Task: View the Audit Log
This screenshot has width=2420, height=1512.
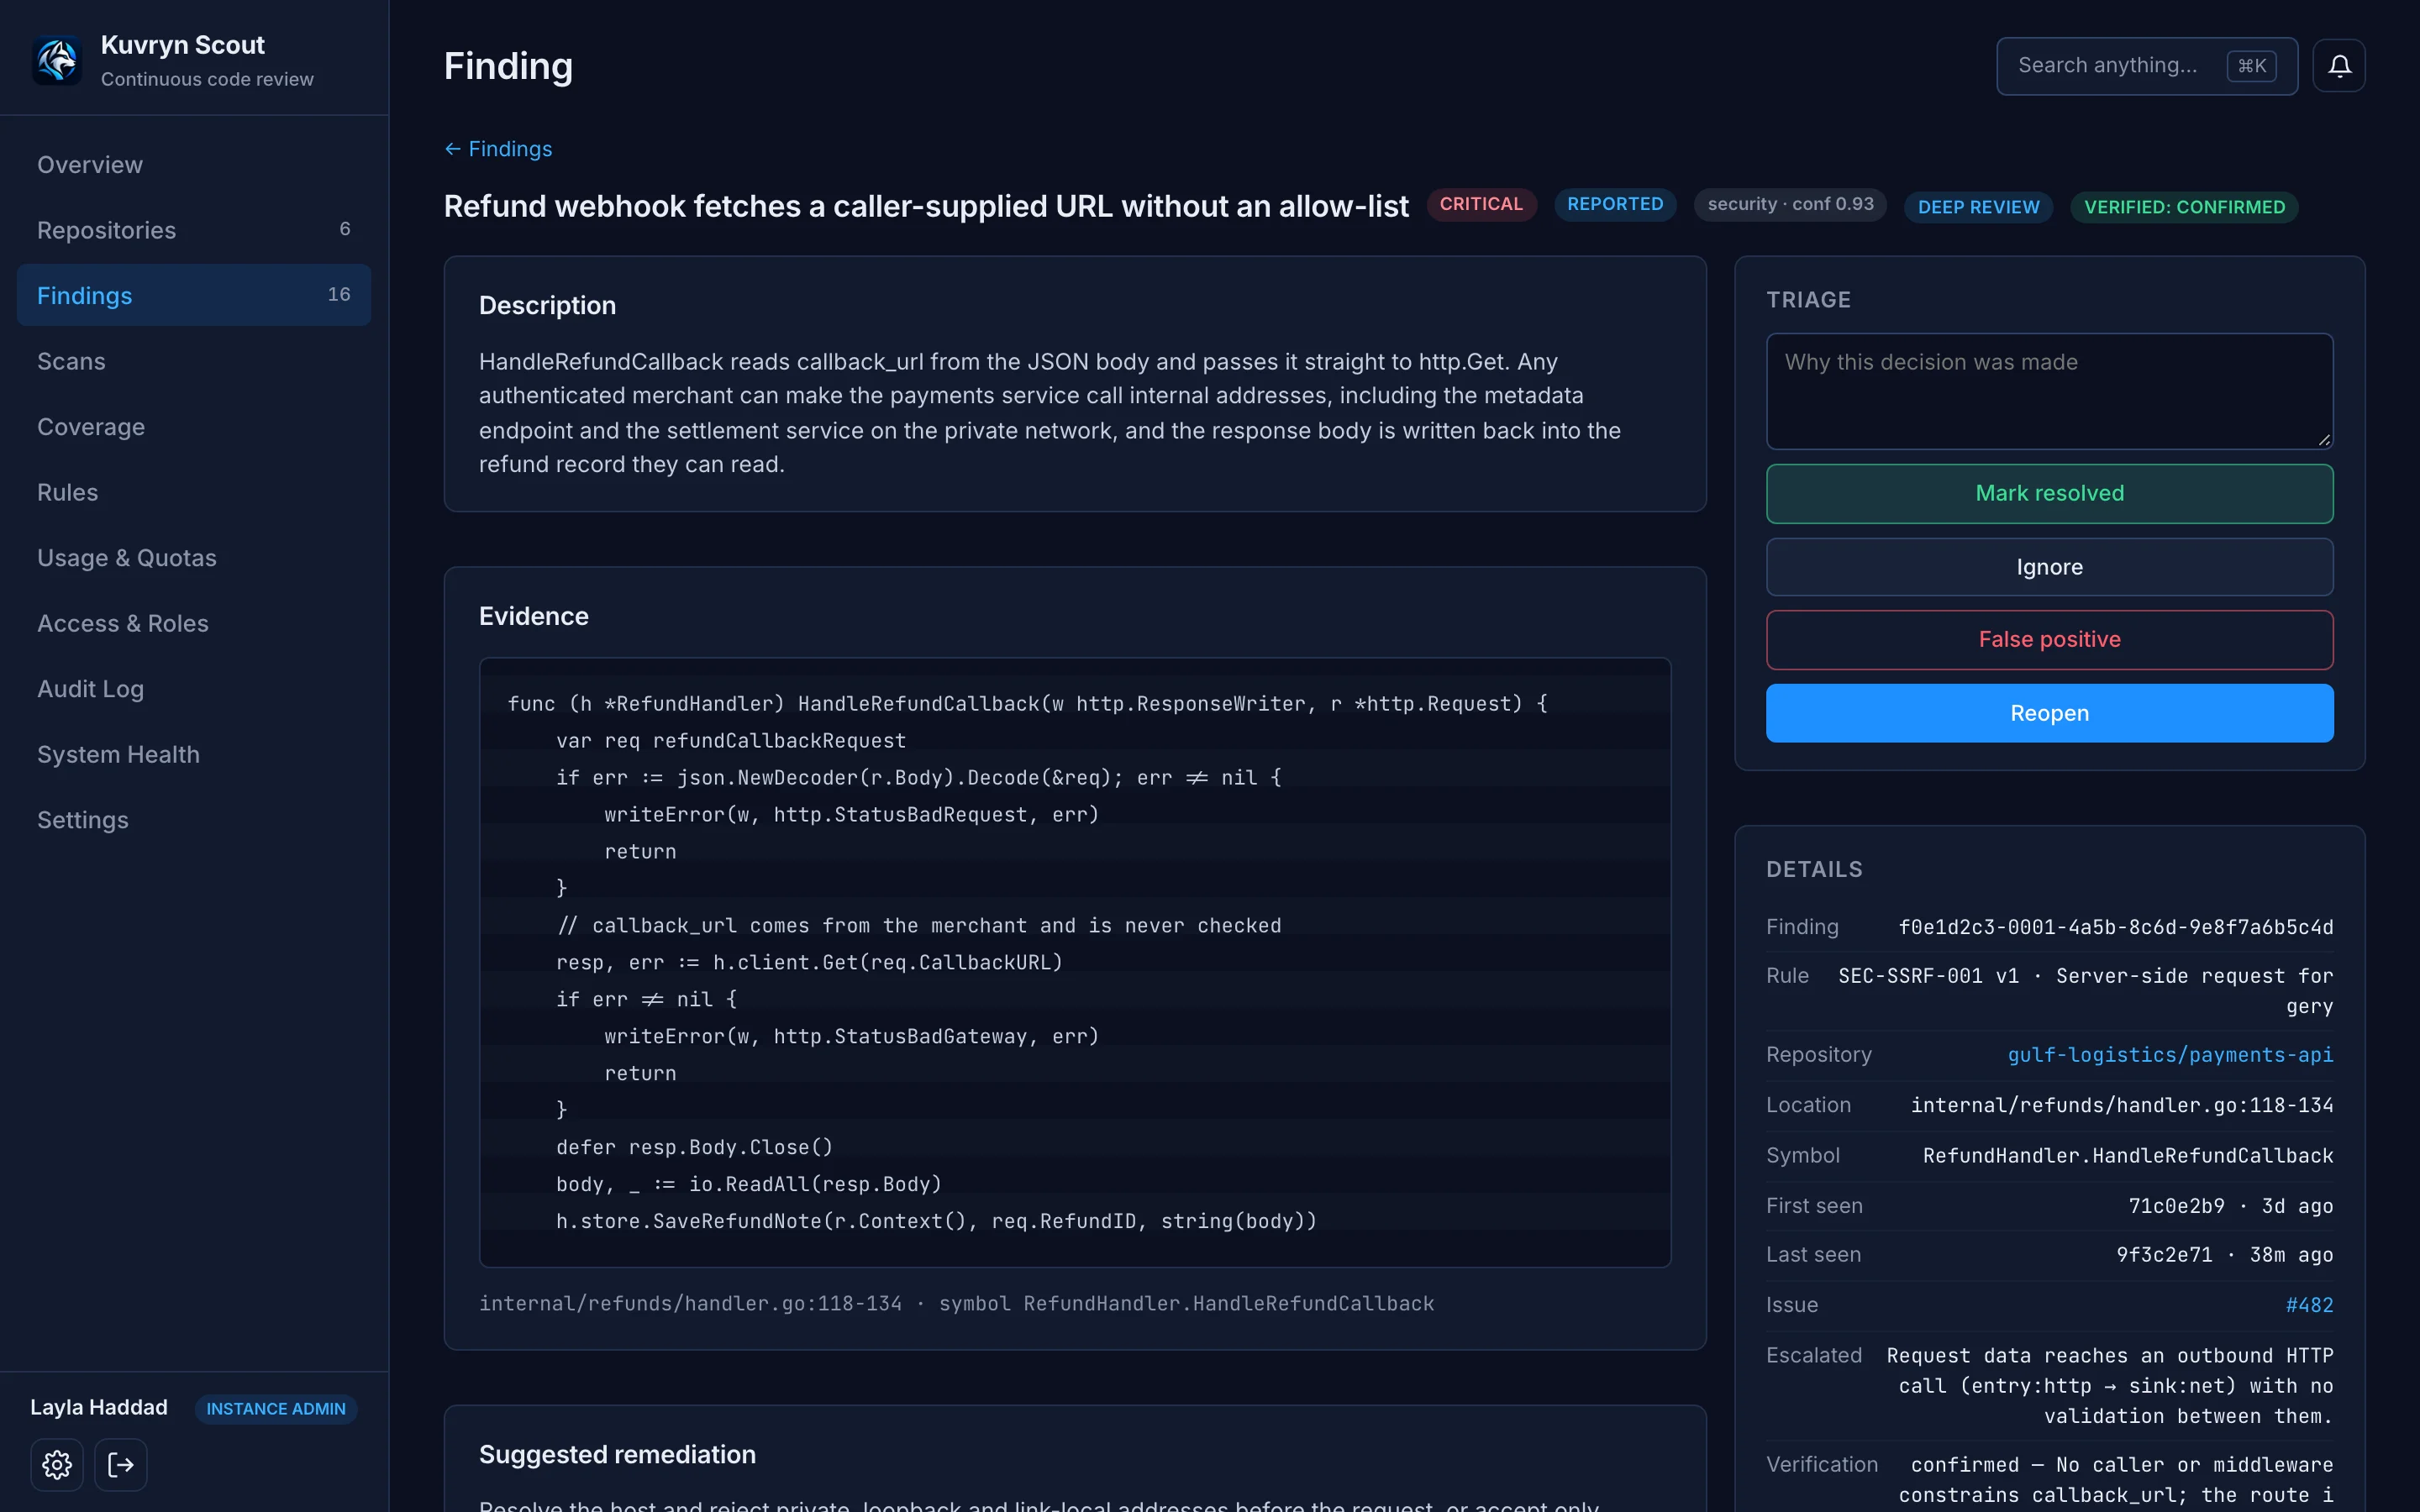Action: tap(194, 688)
